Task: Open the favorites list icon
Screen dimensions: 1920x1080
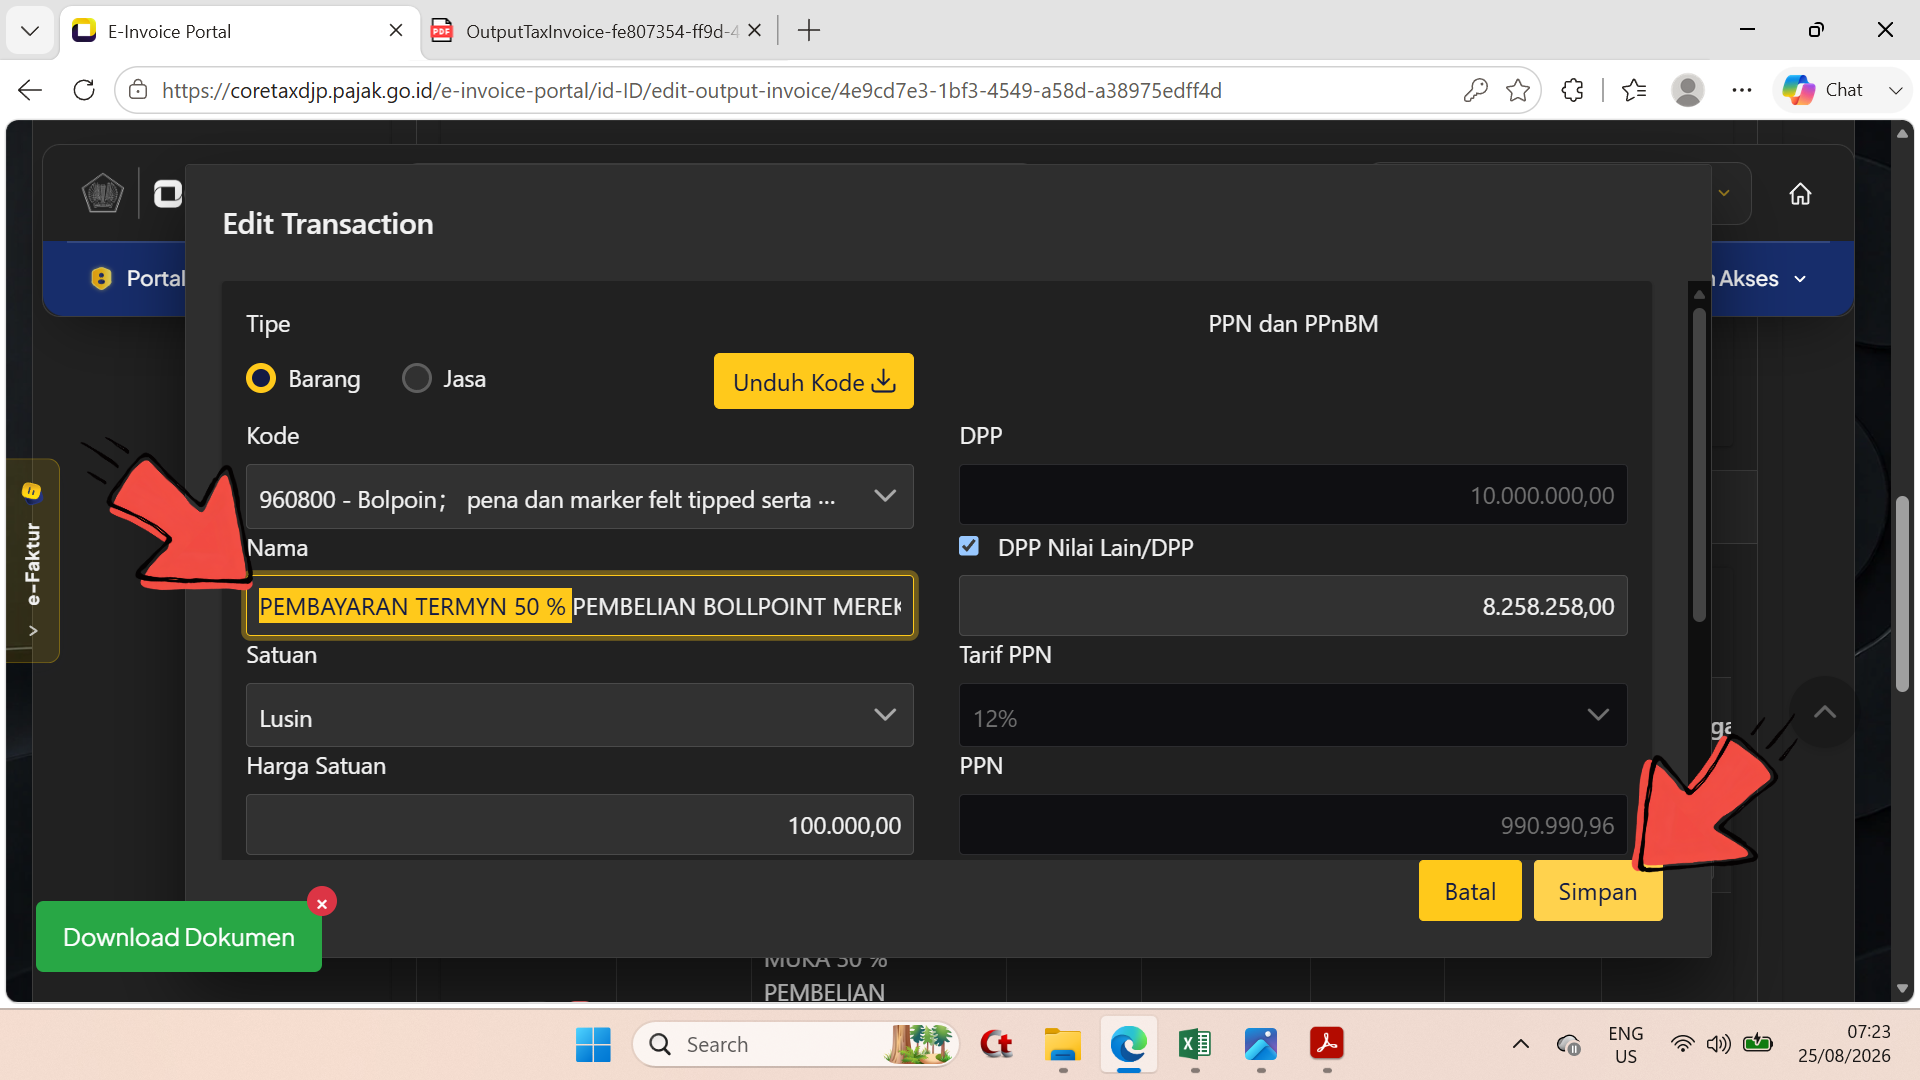Action: (x=1634, y=90)
